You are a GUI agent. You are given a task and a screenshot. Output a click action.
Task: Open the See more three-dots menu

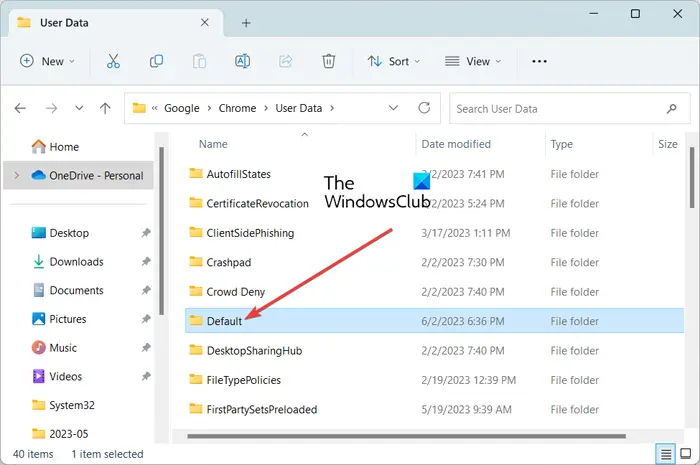(539, 61)
